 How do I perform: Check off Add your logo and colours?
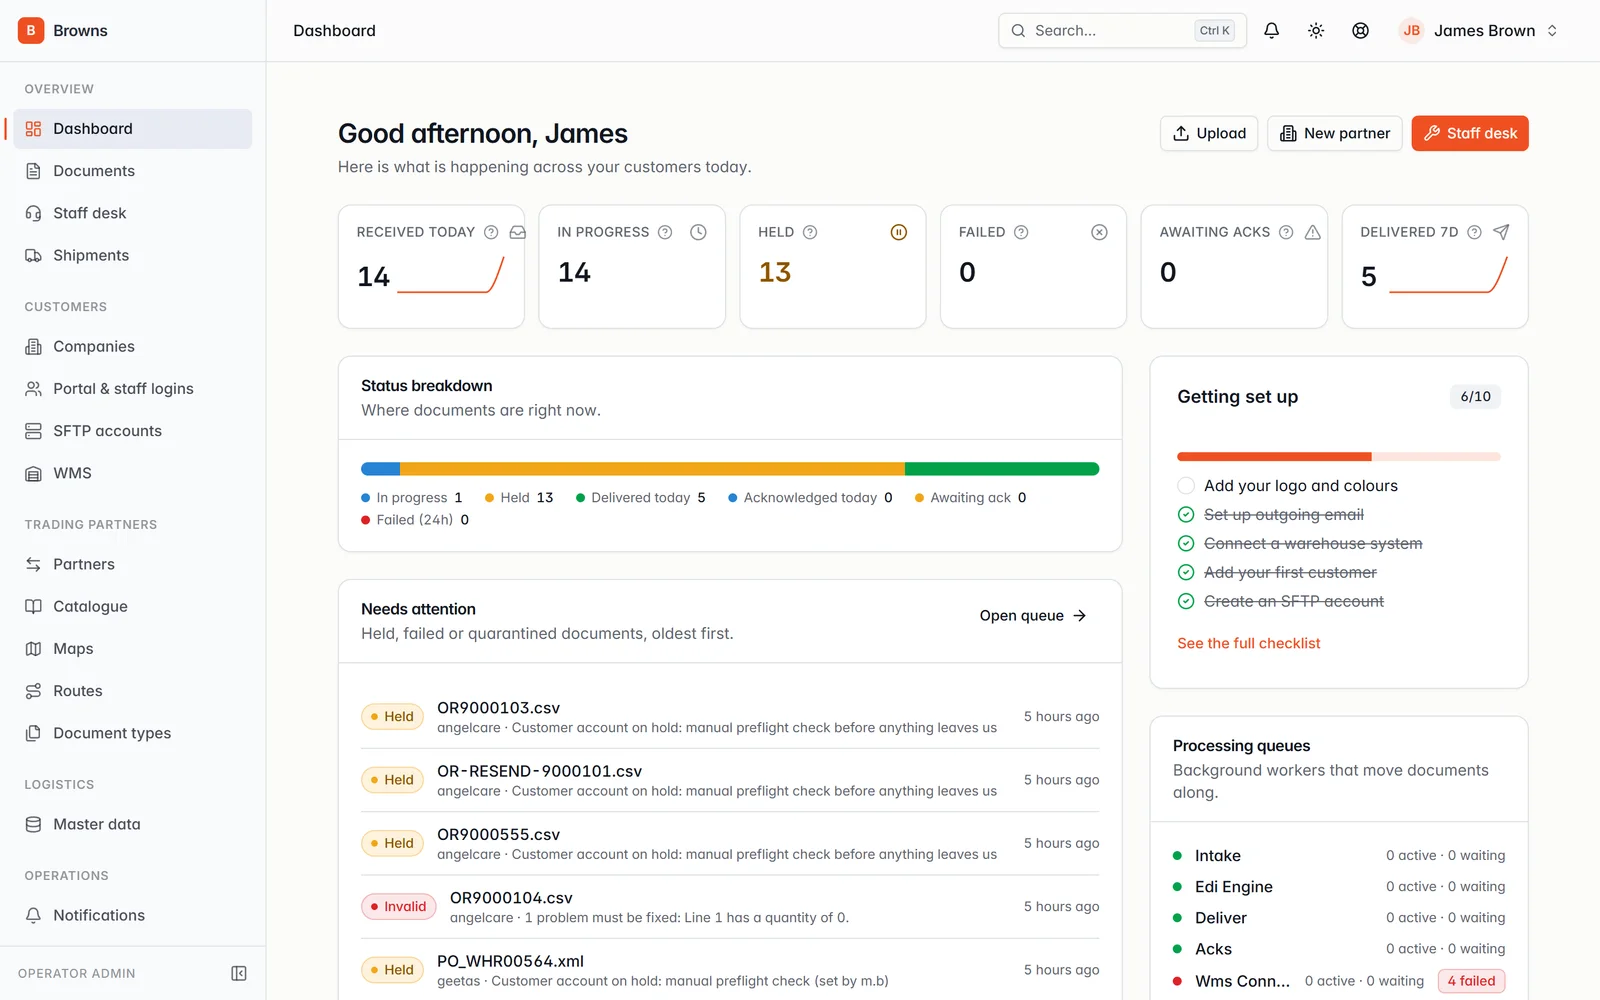(1186, 486)
